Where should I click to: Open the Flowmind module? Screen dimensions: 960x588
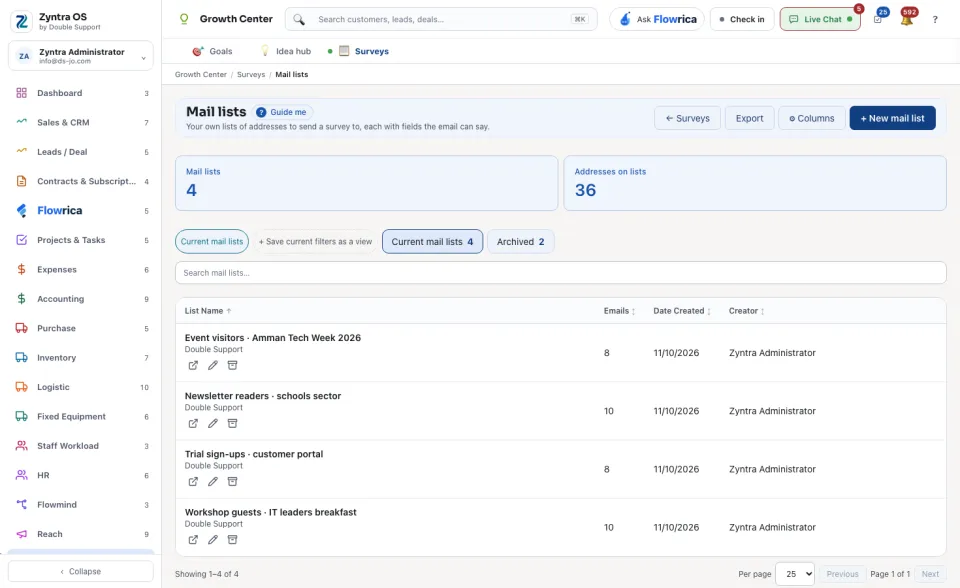click(x=81, y=505)
